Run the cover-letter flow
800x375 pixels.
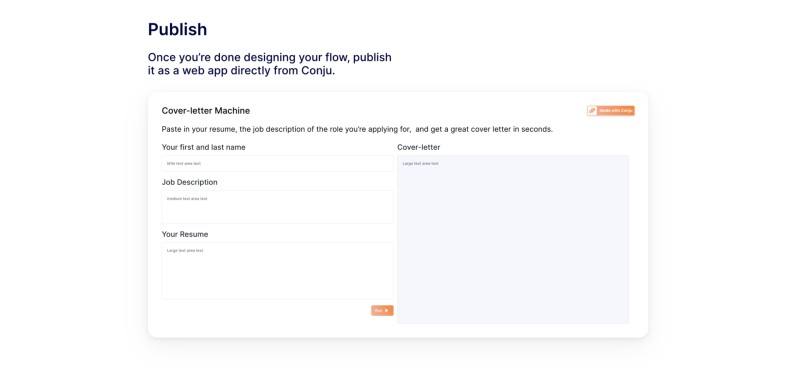pyautogui.click(x=382, y=311)
